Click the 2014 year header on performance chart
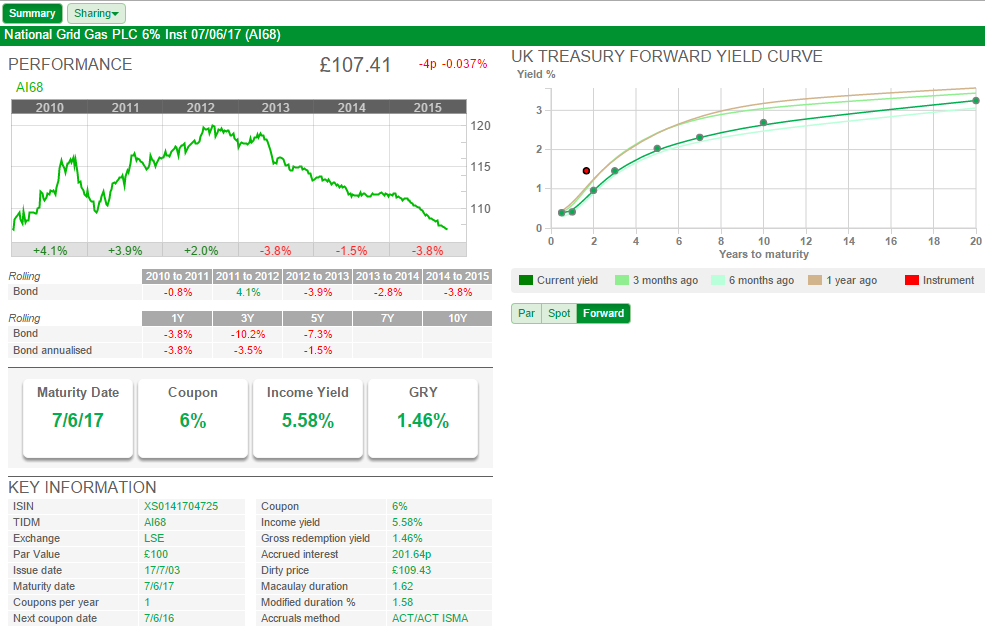Image resolution: width=985 pixels, height=626 pixels. (351, 107)
